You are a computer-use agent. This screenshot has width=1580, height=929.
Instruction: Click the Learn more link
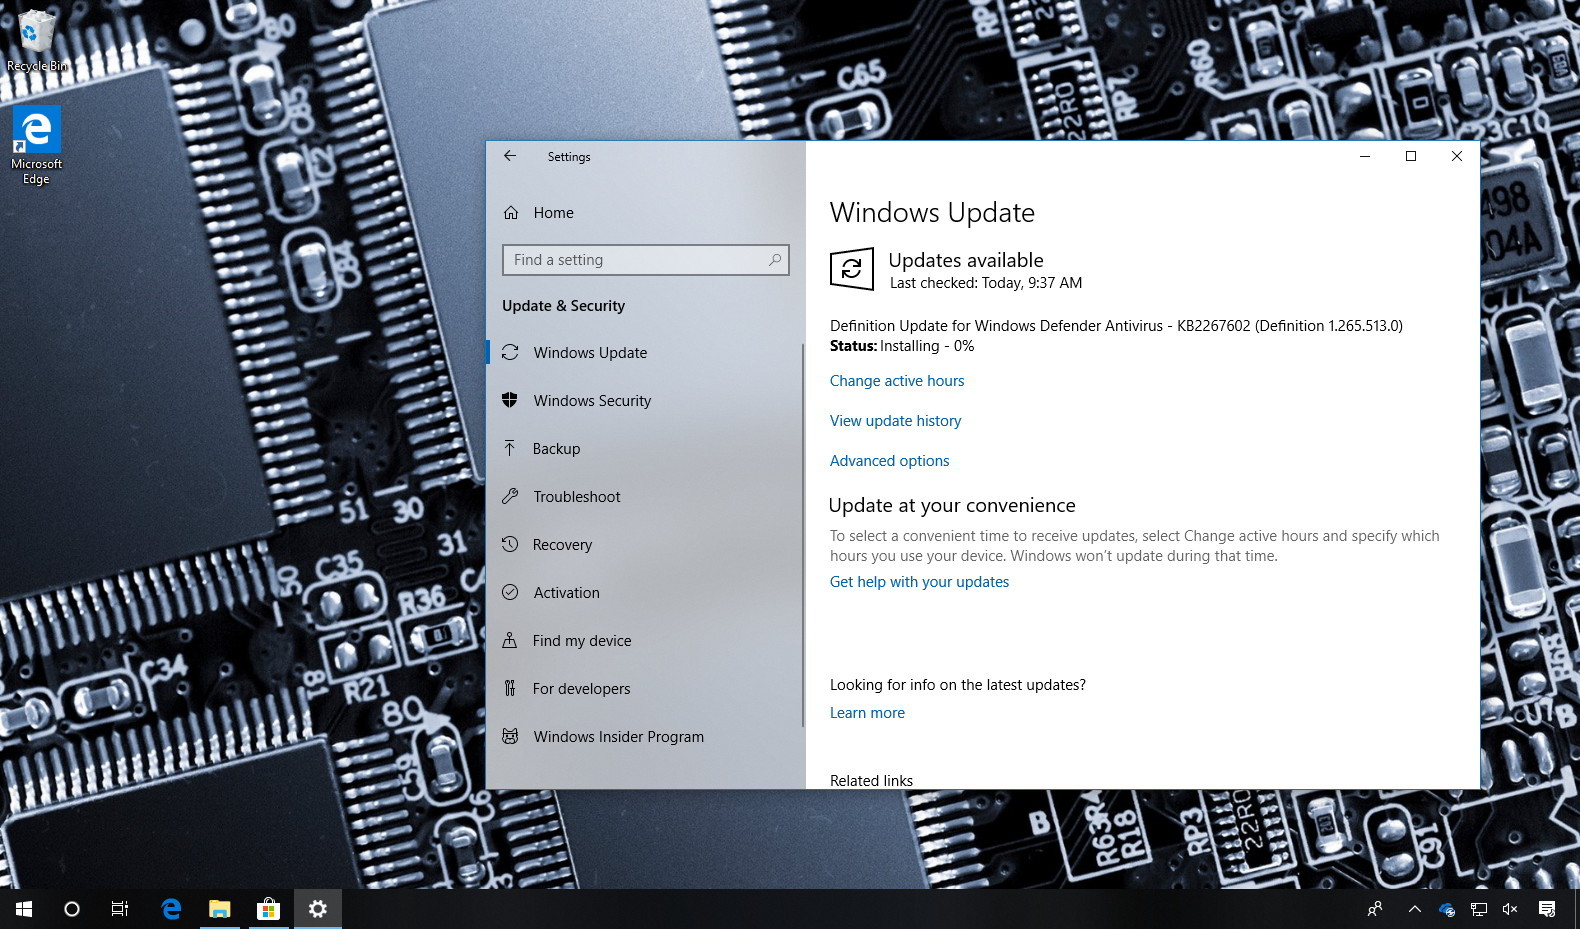[x=867, y=713]
